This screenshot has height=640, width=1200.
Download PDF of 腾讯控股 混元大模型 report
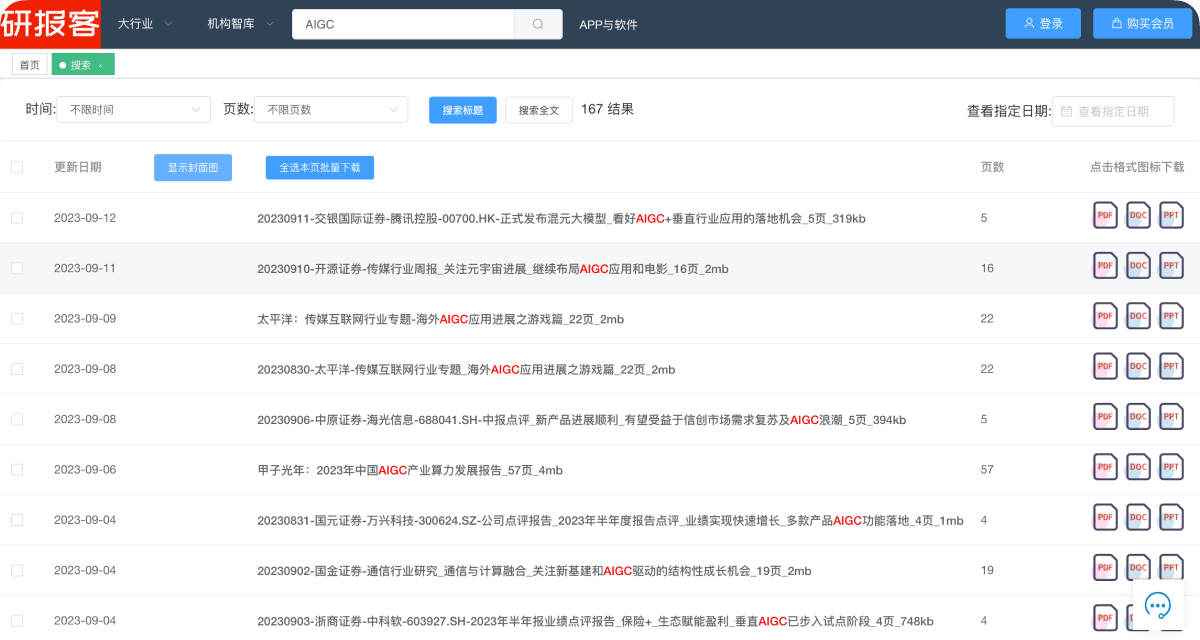tap(1105, 215)
